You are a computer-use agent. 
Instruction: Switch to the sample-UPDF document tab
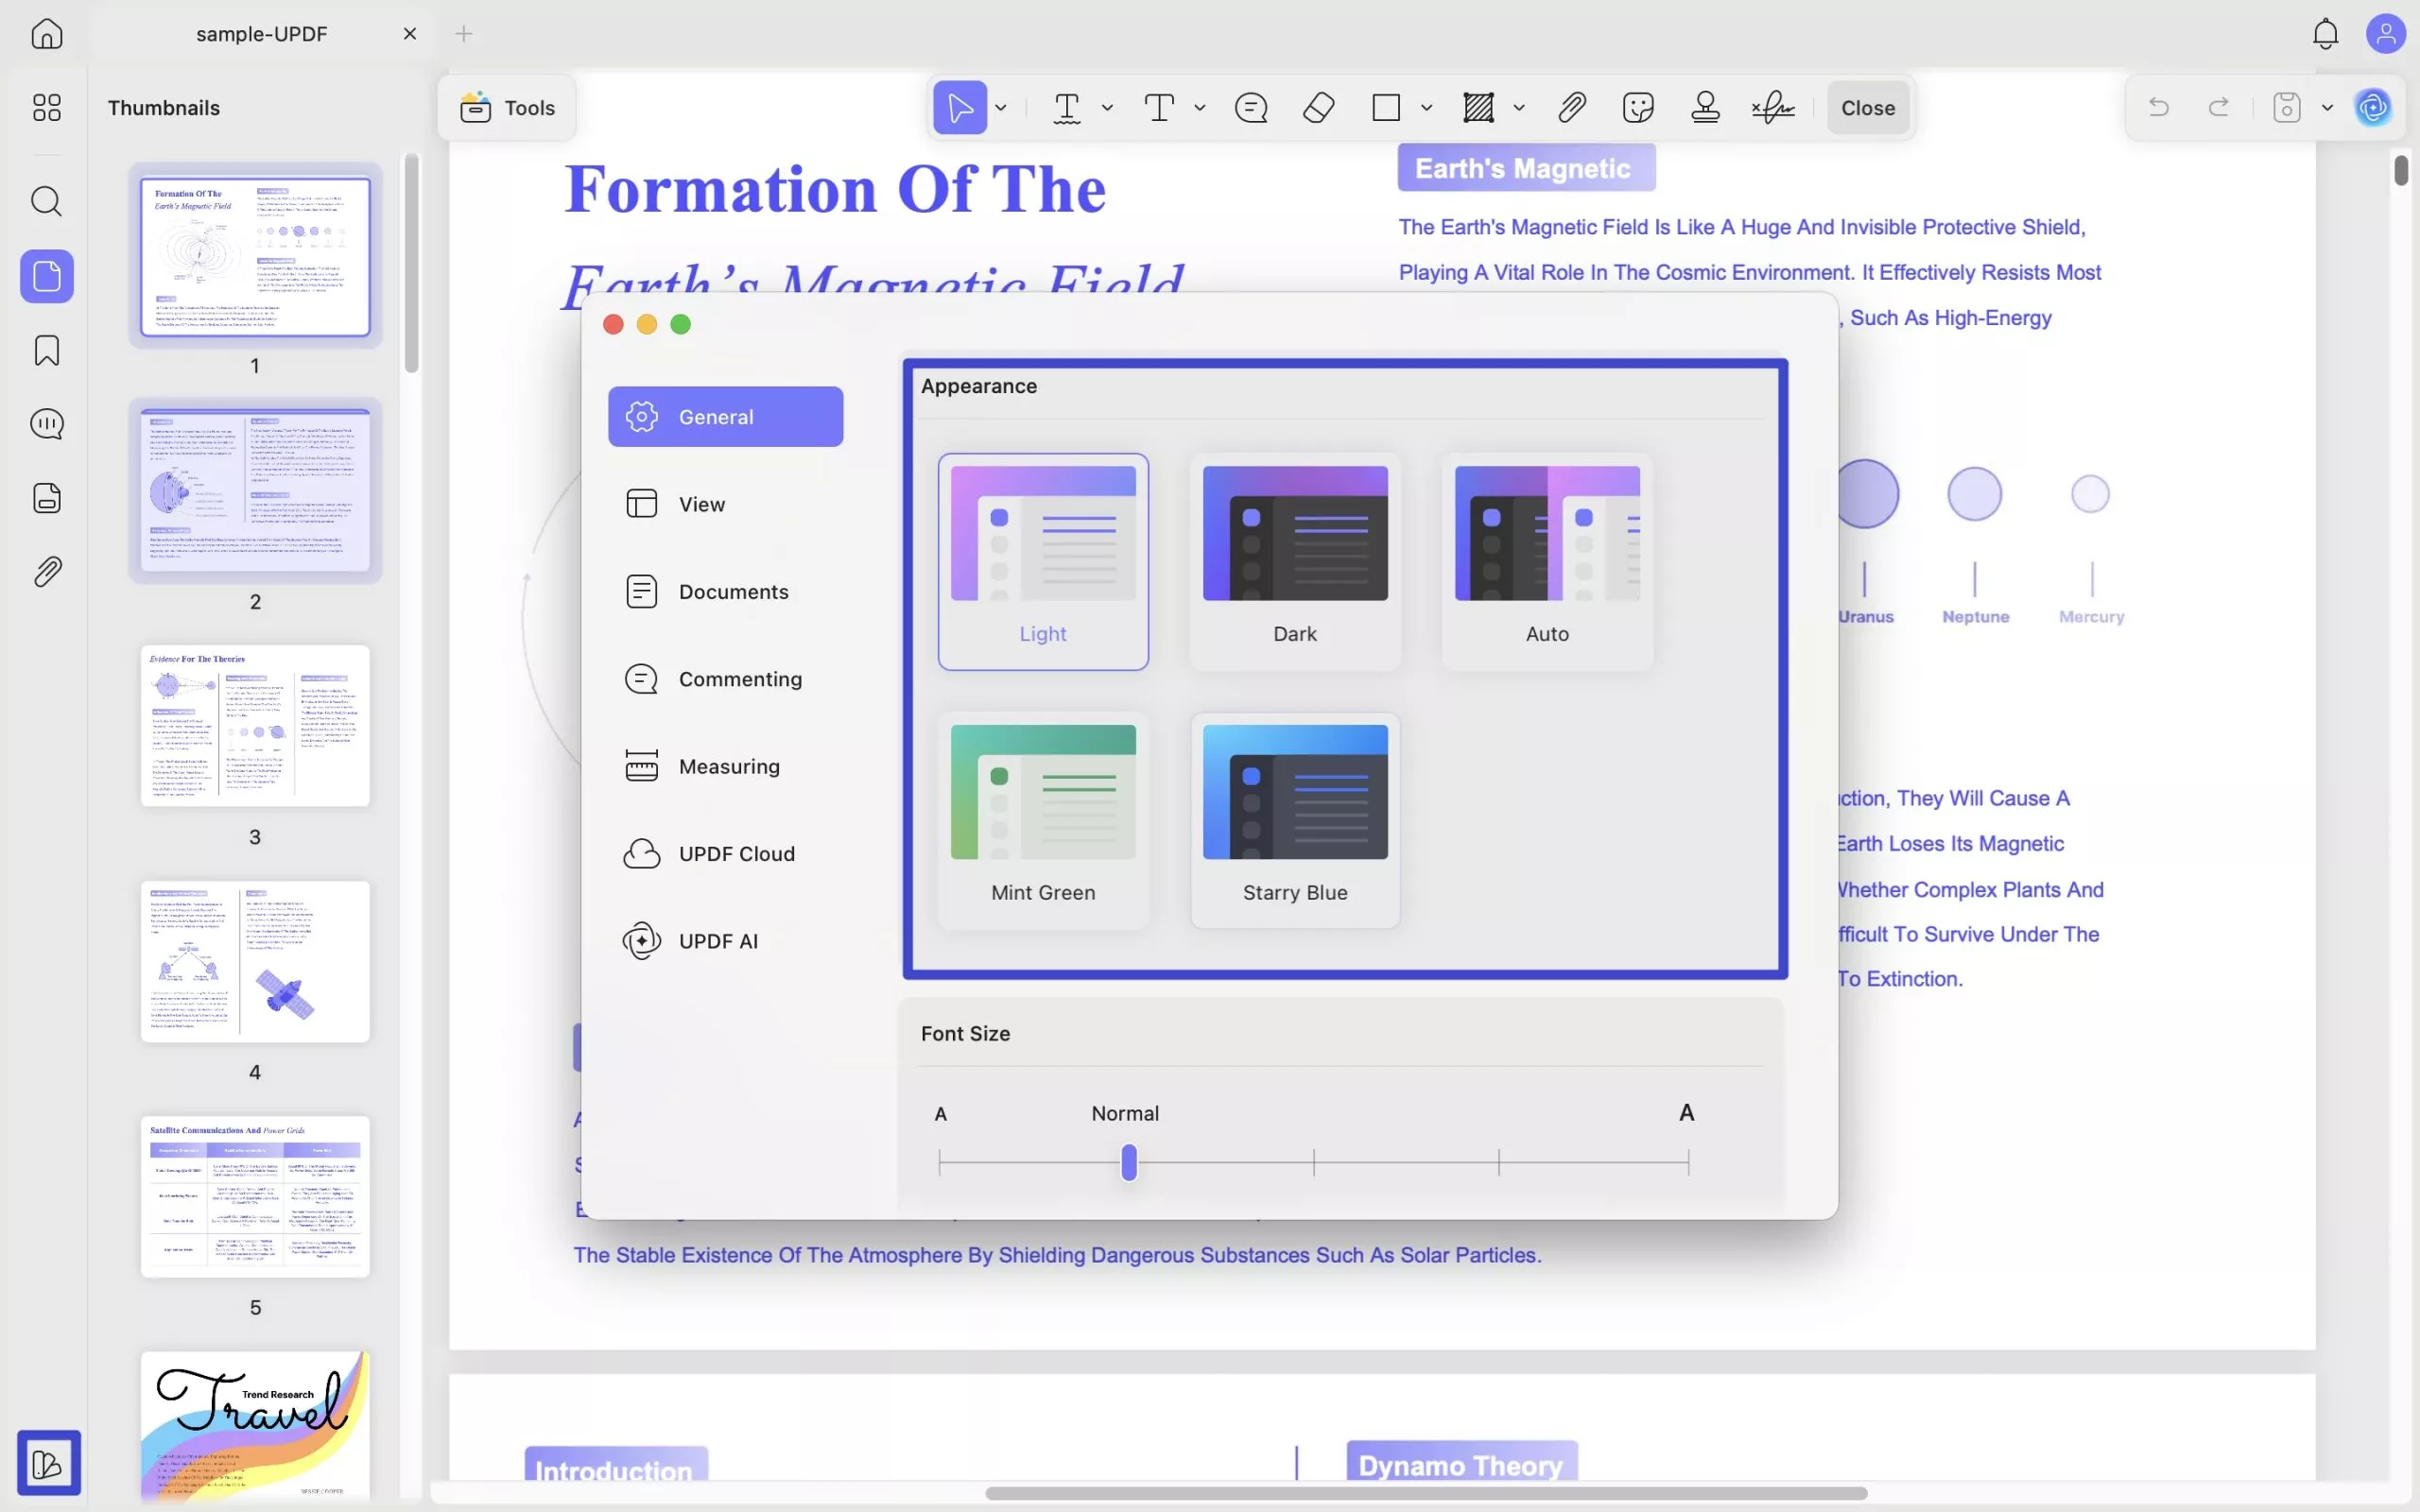pos(262,34)
